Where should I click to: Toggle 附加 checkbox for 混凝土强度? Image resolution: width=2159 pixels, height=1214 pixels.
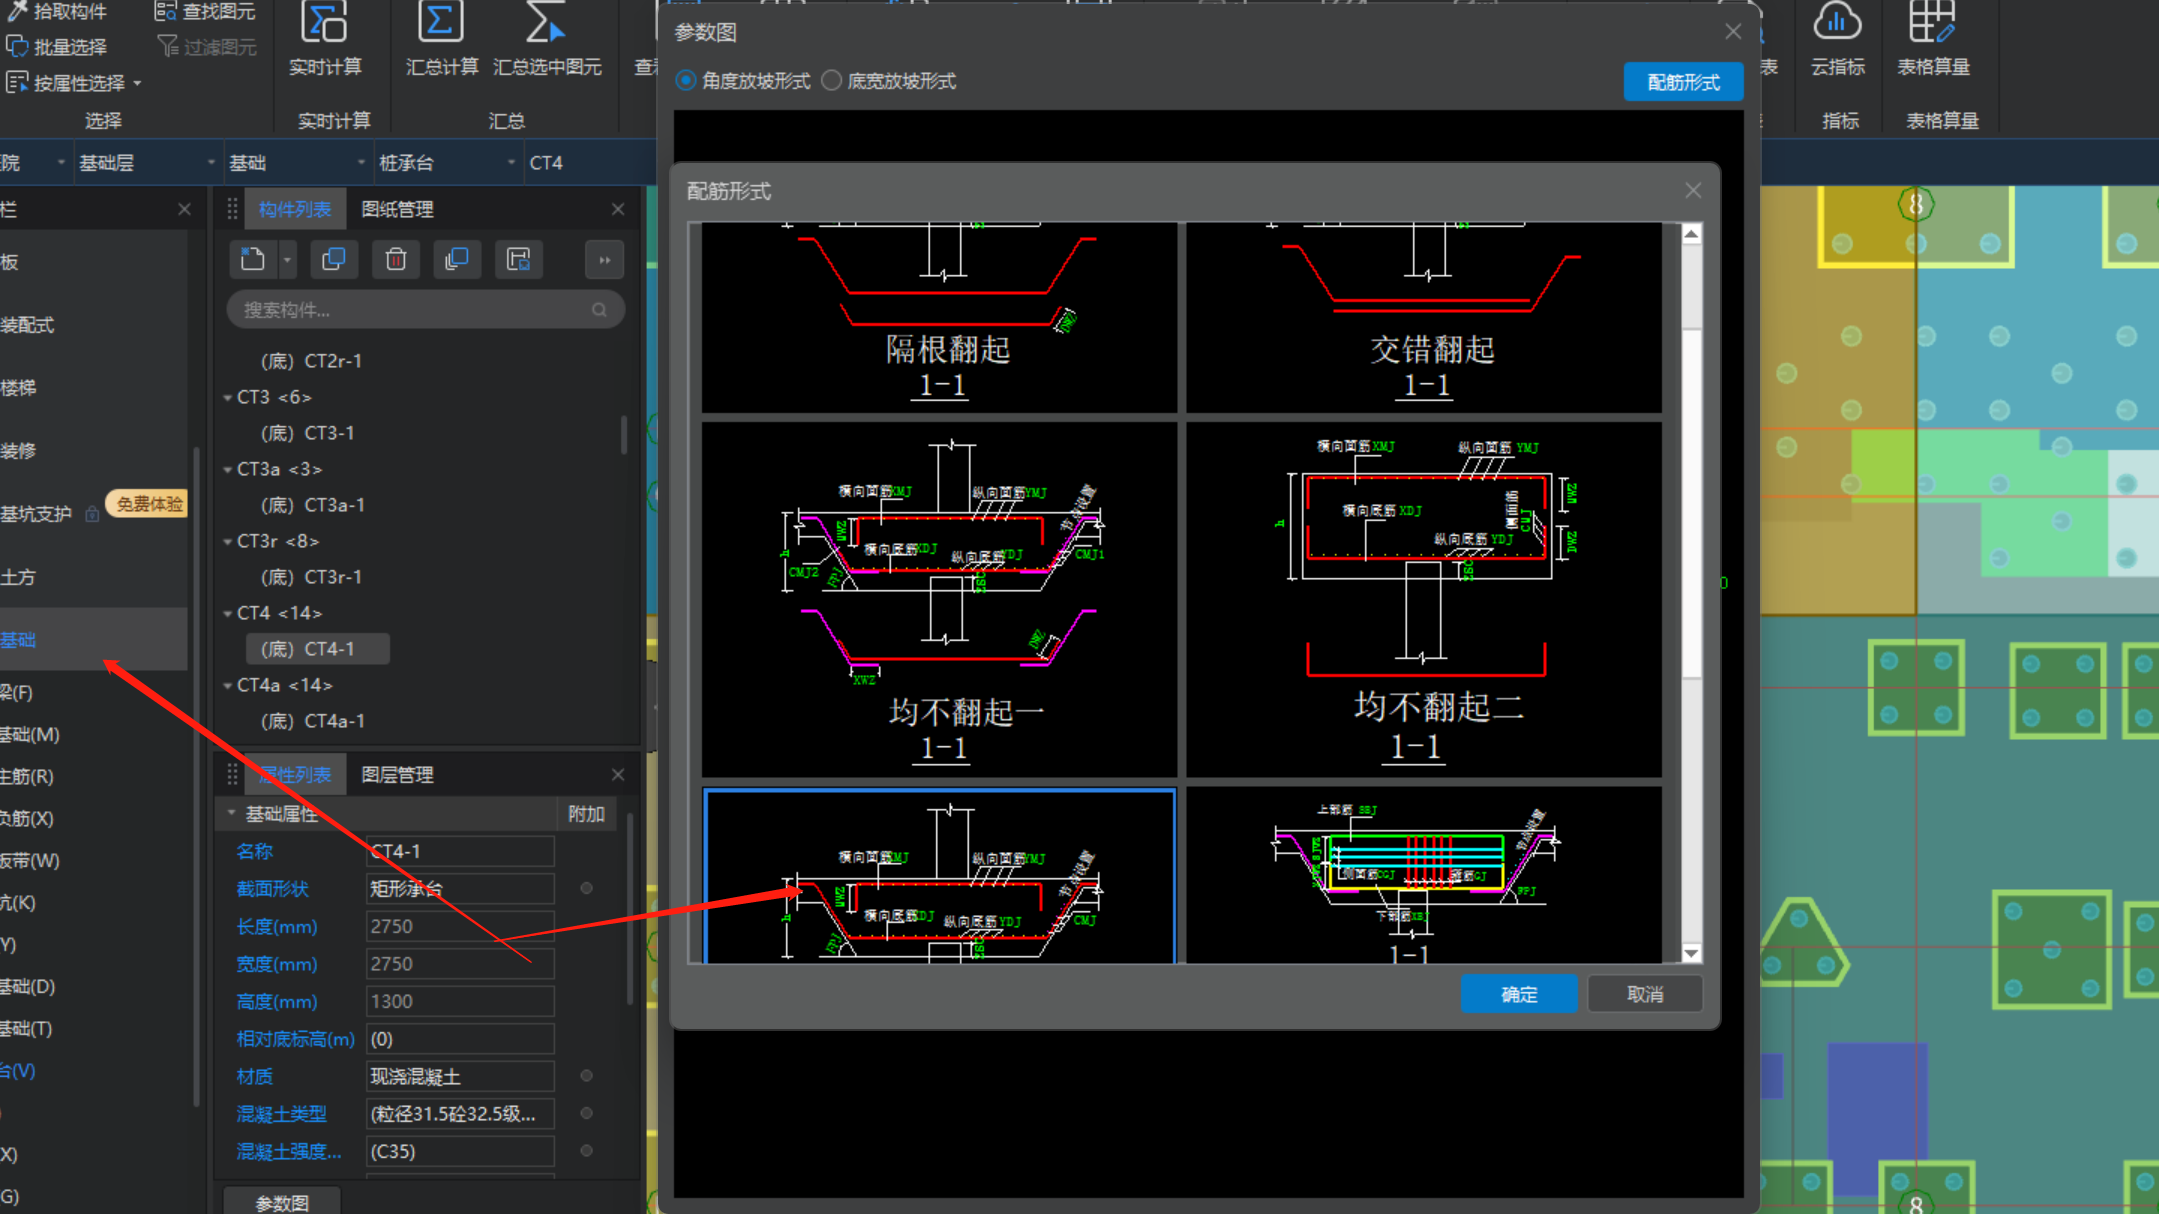[587, 1151]
